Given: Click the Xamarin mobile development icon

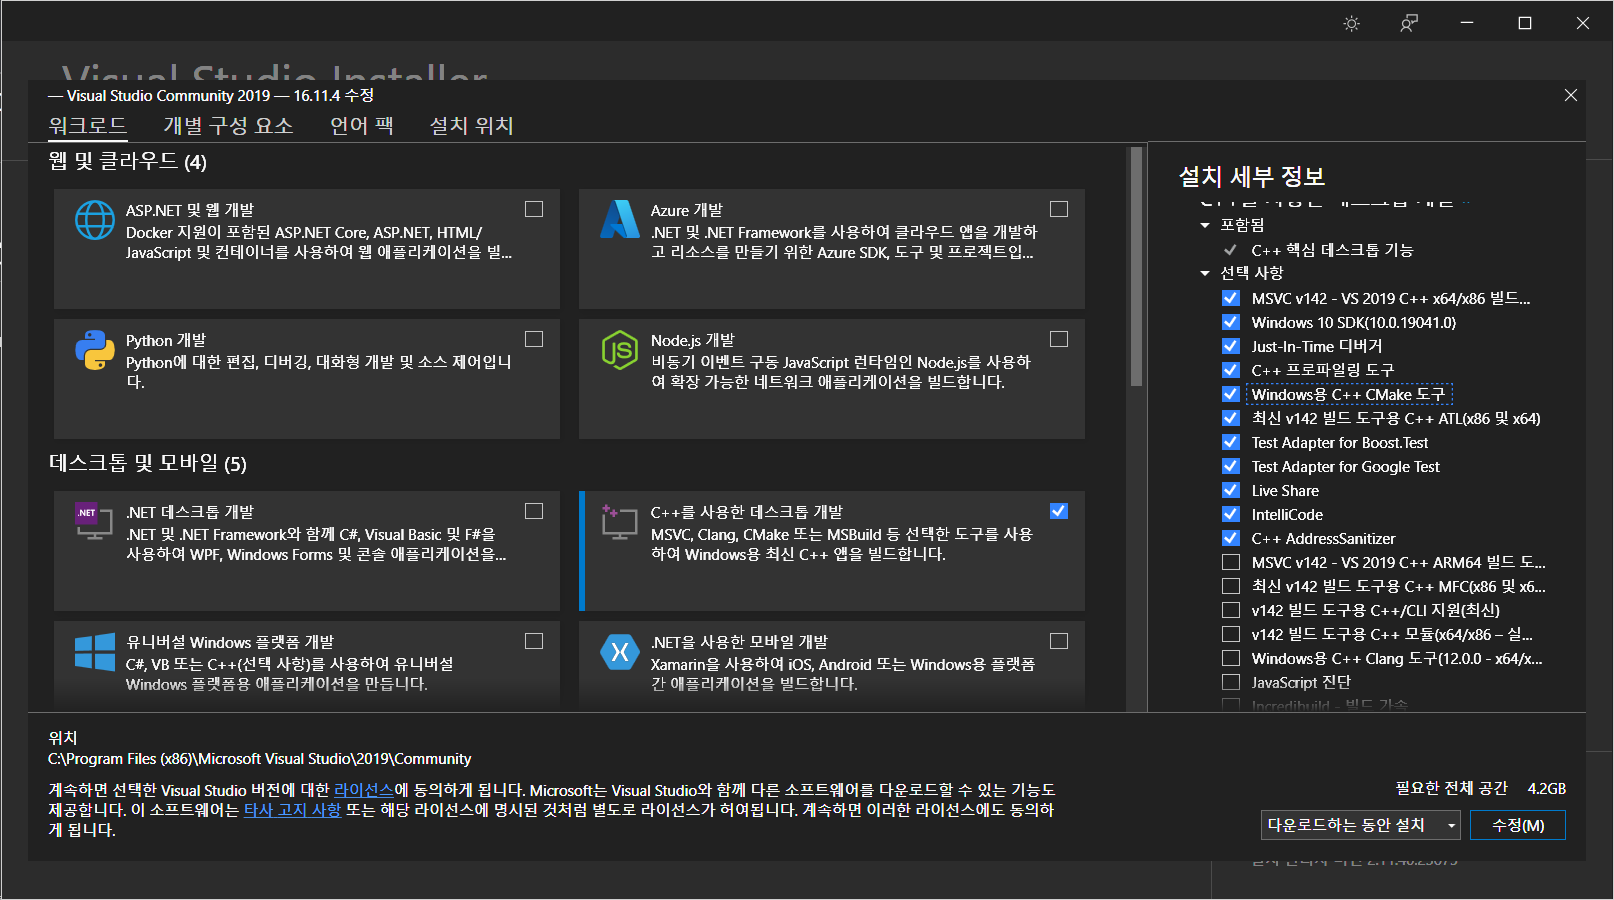Looking at the screenshot, I should click(620, 652).
